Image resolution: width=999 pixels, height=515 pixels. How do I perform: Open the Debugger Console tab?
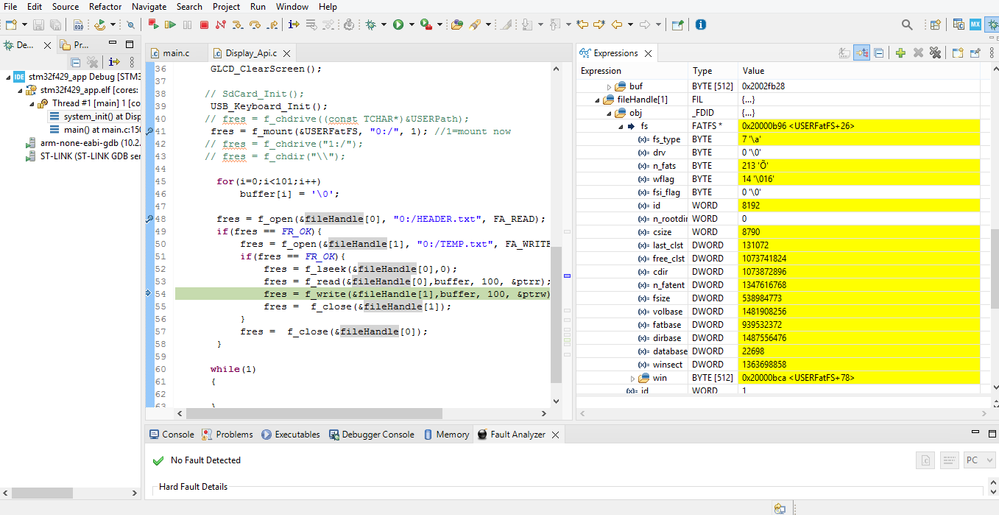pos(377,435)
